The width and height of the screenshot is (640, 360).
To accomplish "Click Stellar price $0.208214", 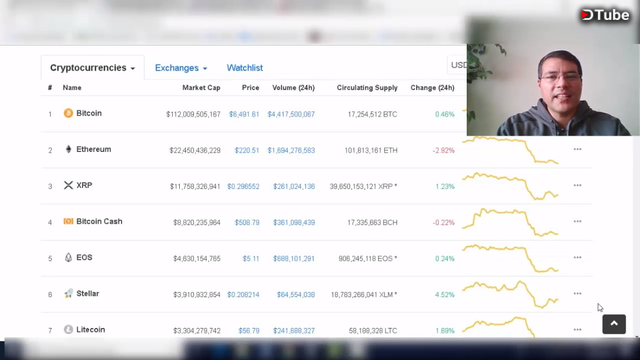I will coord(243,295).
